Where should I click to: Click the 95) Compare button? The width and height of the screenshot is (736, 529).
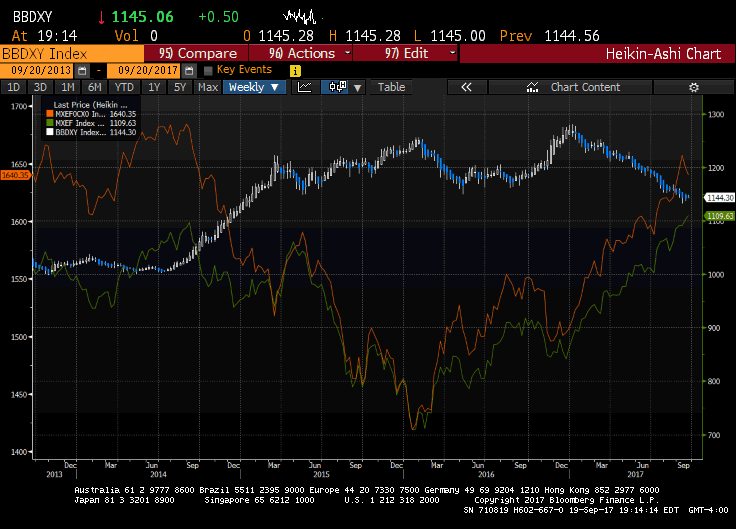196,53
